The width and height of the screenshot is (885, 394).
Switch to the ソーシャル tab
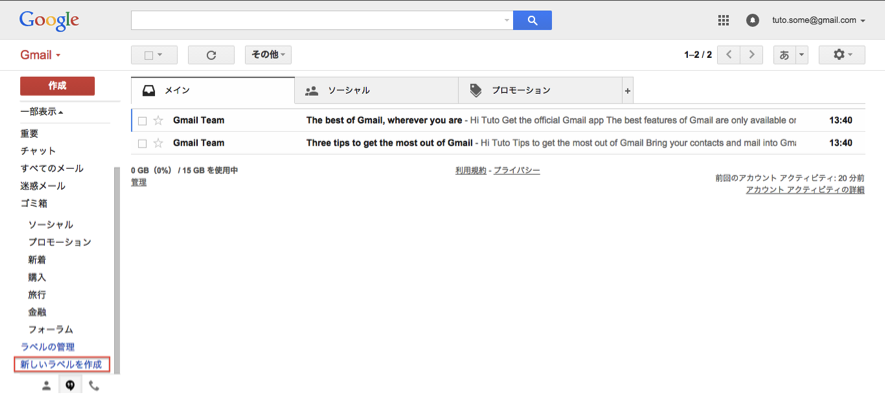point(376,90)
